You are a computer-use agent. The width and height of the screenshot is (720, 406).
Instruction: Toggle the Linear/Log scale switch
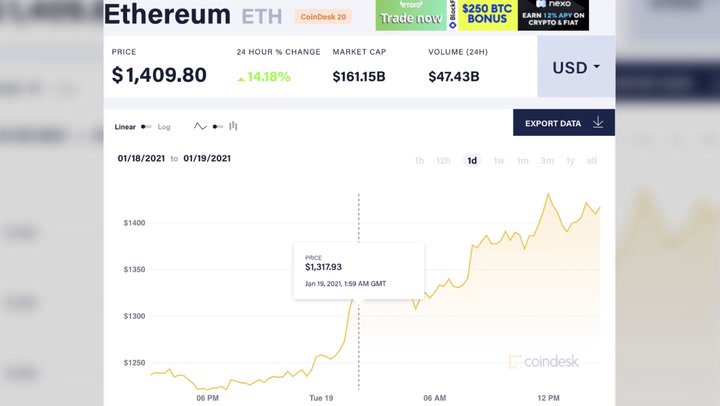(146, 127)
